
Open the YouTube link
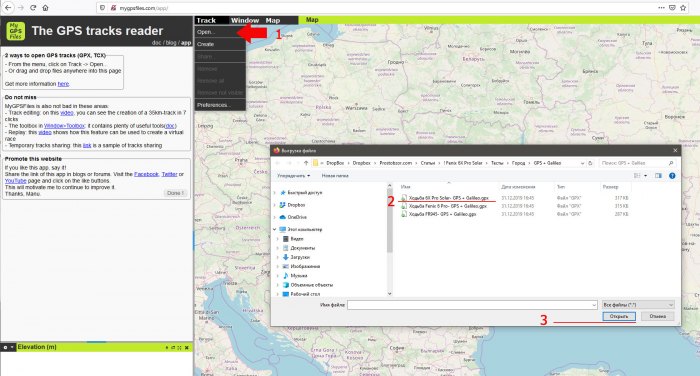pos(16,181)
